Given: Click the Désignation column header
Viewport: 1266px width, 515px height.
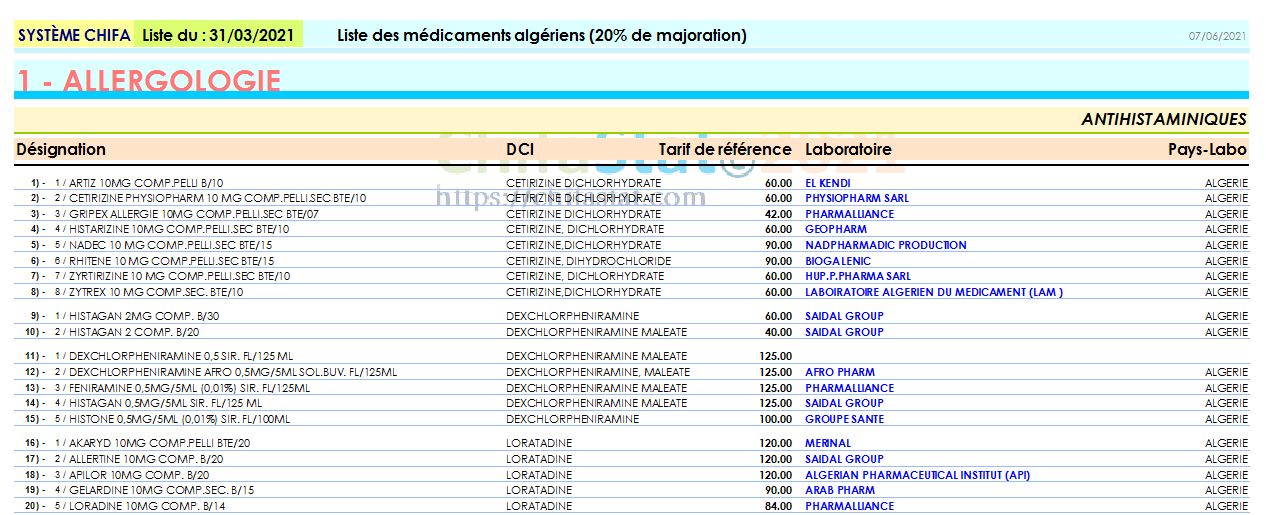Looking at the screenshot, I should pos(61,149).
